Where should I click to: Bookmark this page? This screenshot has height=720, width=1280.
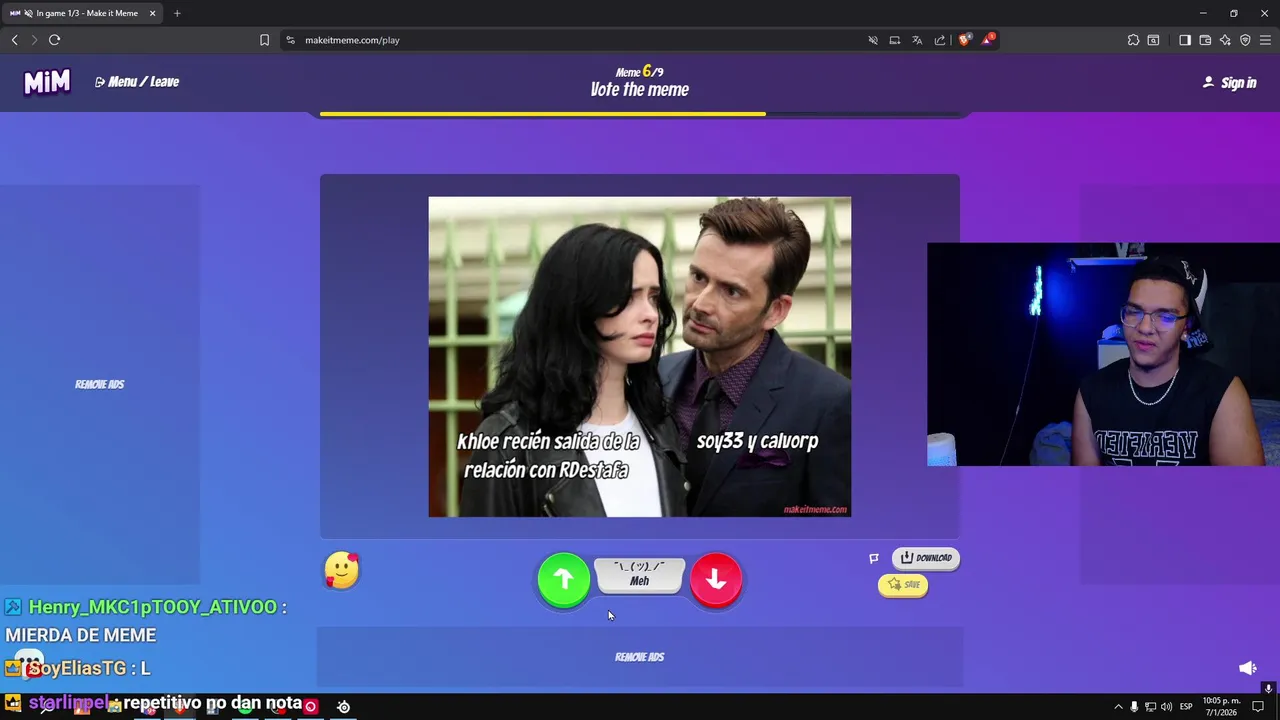(x=264, y=40)
